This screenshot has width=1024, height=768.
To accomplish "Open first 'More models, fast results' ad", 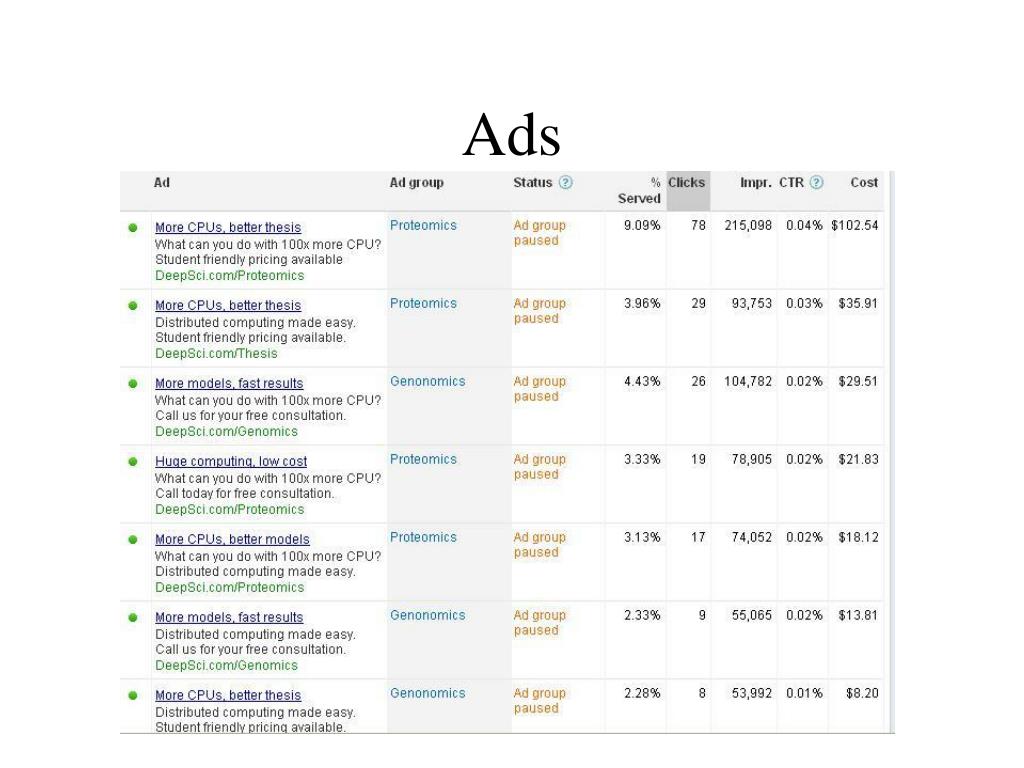I will pyautogui.click(x=229, y=384).
